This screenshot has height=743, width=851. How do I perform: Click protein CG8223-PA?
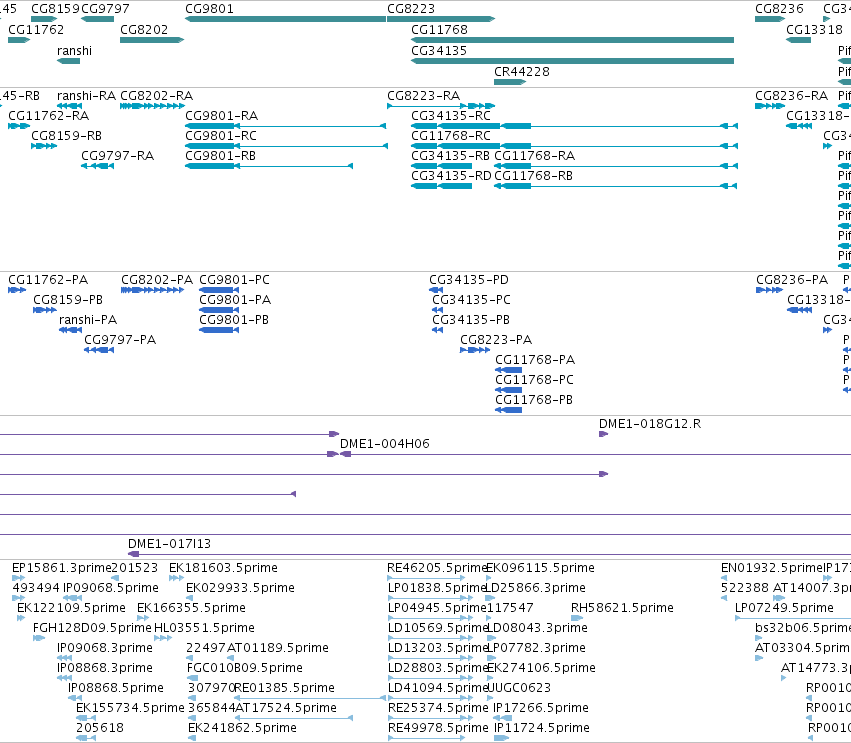(496, 340)
